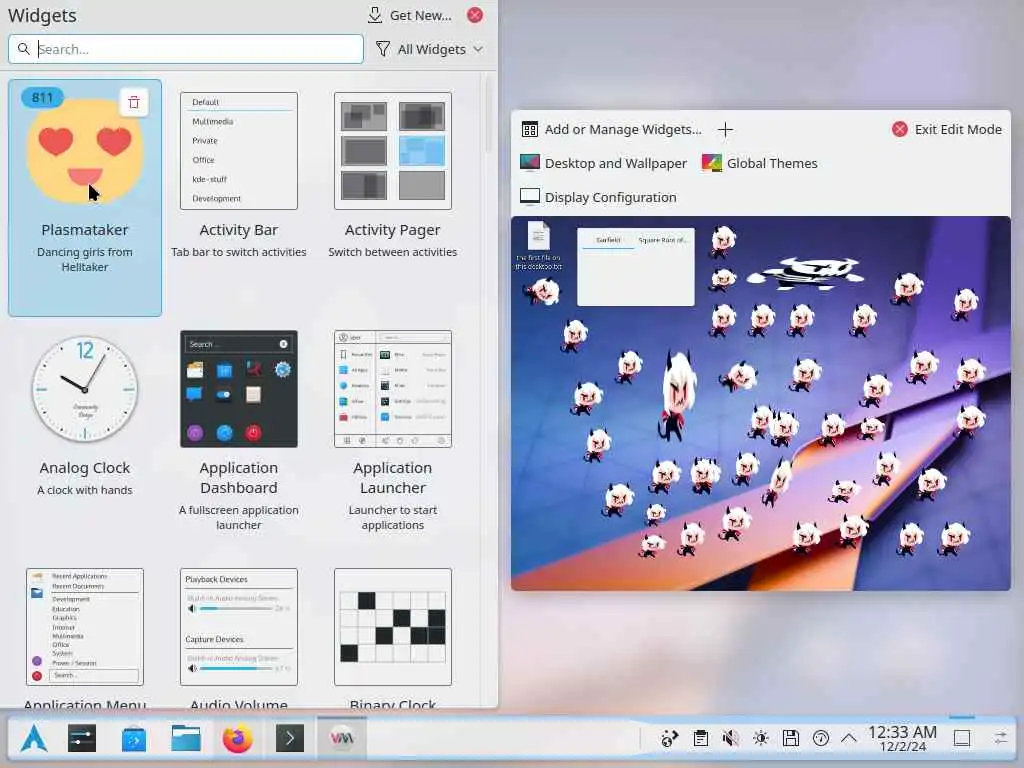Pick the Binary Clock widget preview

(392, 627)
